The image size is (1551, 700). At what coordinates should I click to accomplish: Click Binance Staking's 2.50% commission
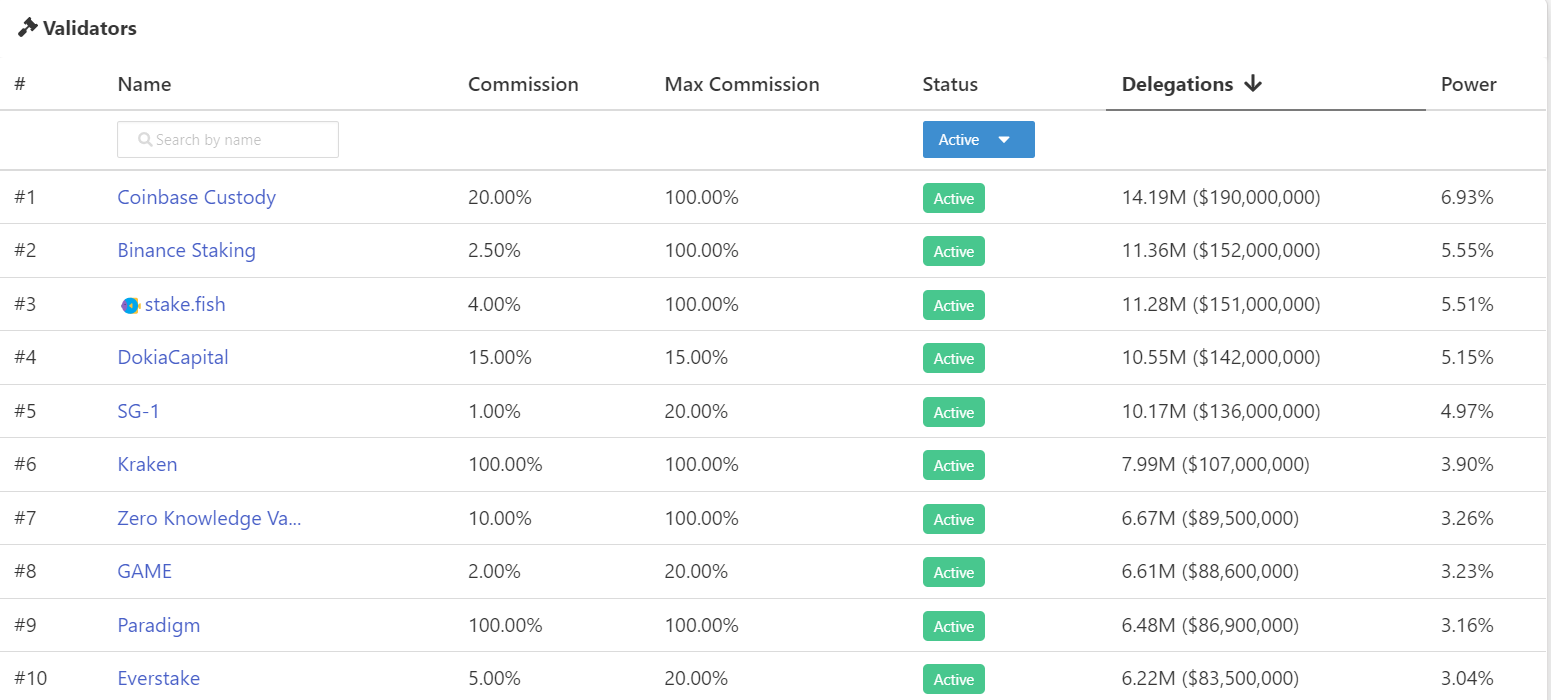click(x=494, y=250)
